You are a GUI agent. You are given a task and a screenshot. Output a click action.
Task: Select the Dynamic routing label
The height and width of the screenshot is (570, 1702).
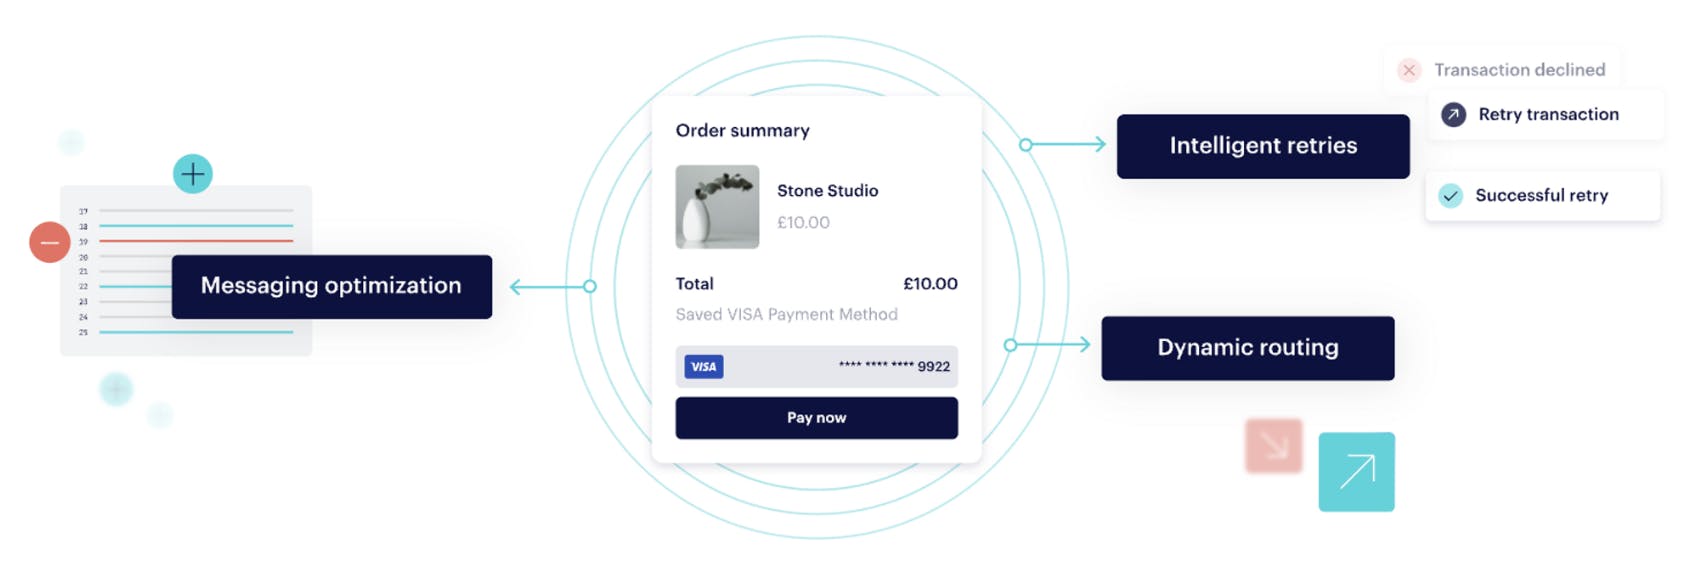(1247, 348)
